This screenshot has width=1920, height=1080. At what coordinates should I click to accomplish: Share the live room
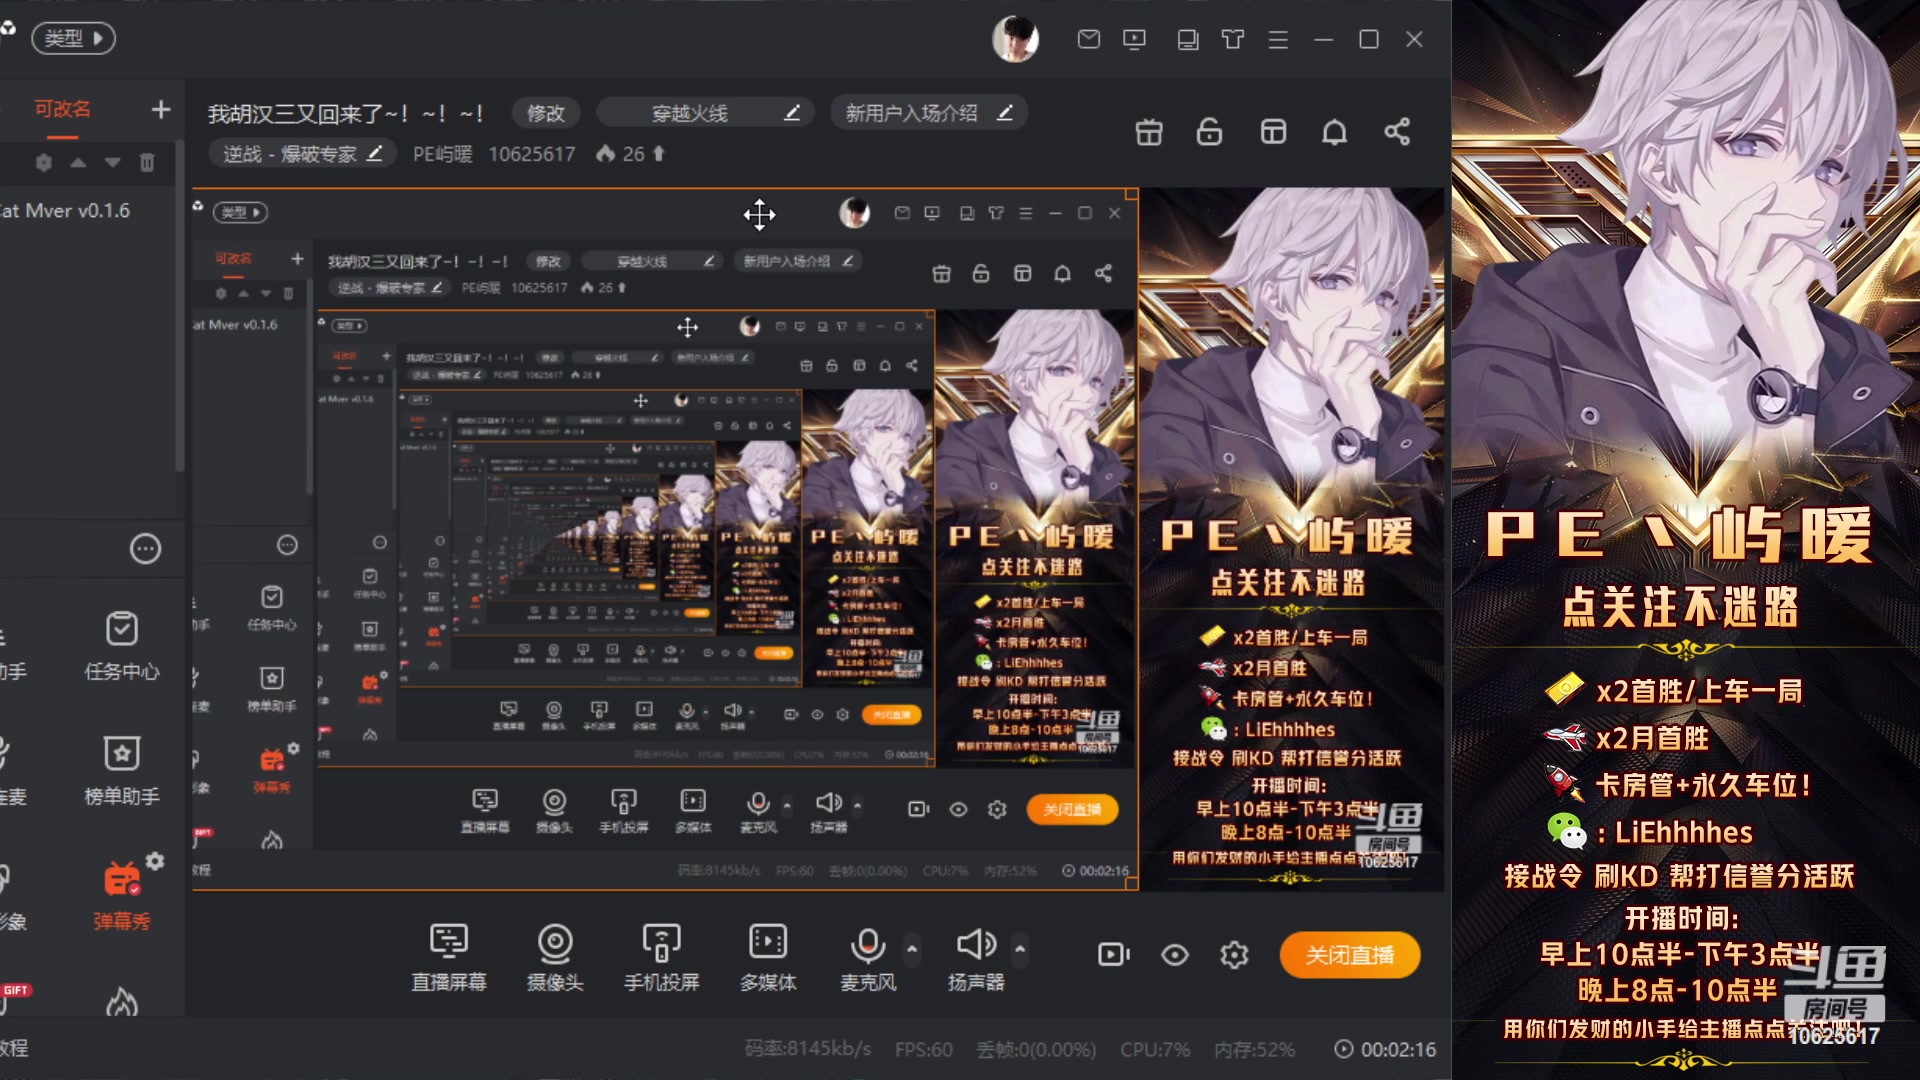pos(1397,132)
